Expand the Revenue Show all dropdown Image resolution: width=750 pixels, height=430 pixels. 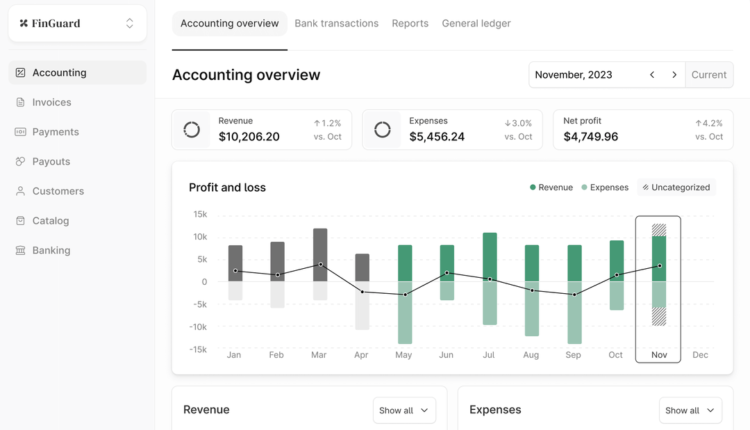click(x=404, y=410)
